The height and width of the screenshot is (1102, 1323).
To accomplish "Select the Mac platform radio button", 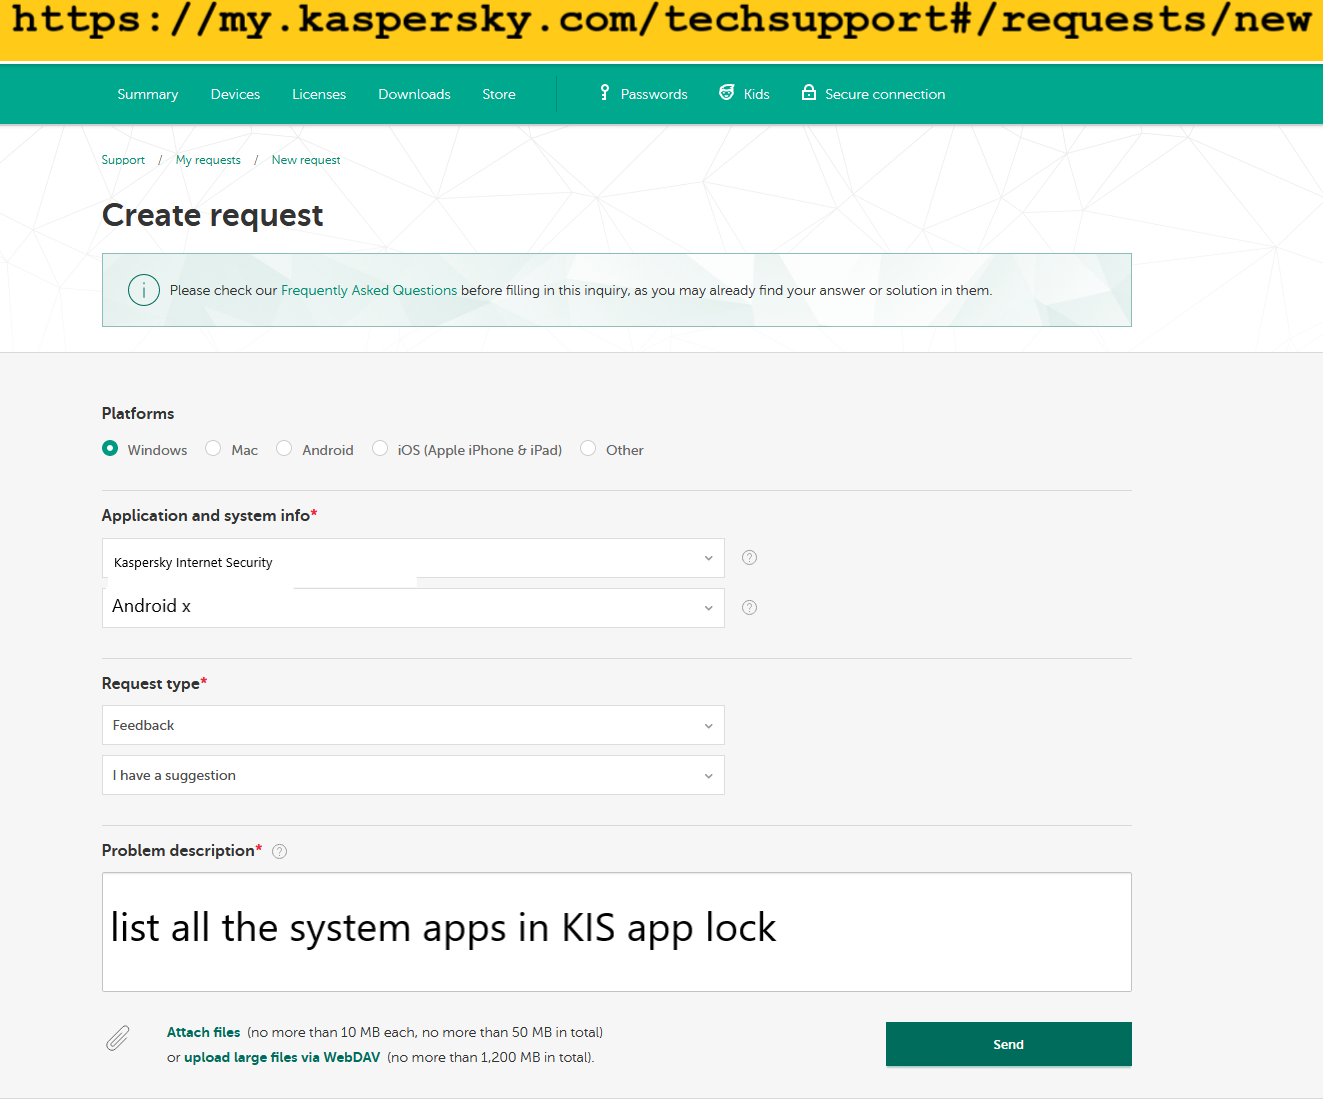I will click(213, 449).
